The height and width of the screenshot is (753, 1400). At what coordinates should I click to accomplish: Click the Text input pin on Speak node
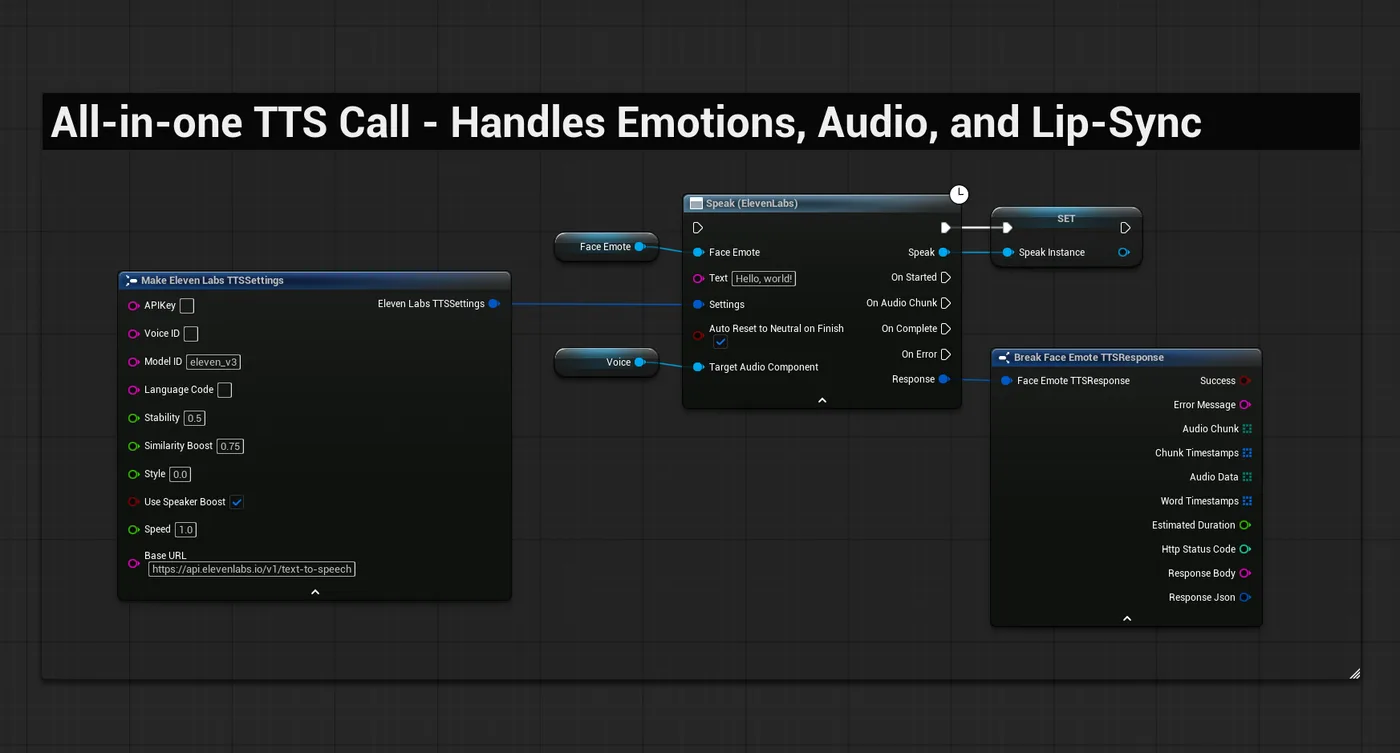pyautogui.click(x=698, y=279)
